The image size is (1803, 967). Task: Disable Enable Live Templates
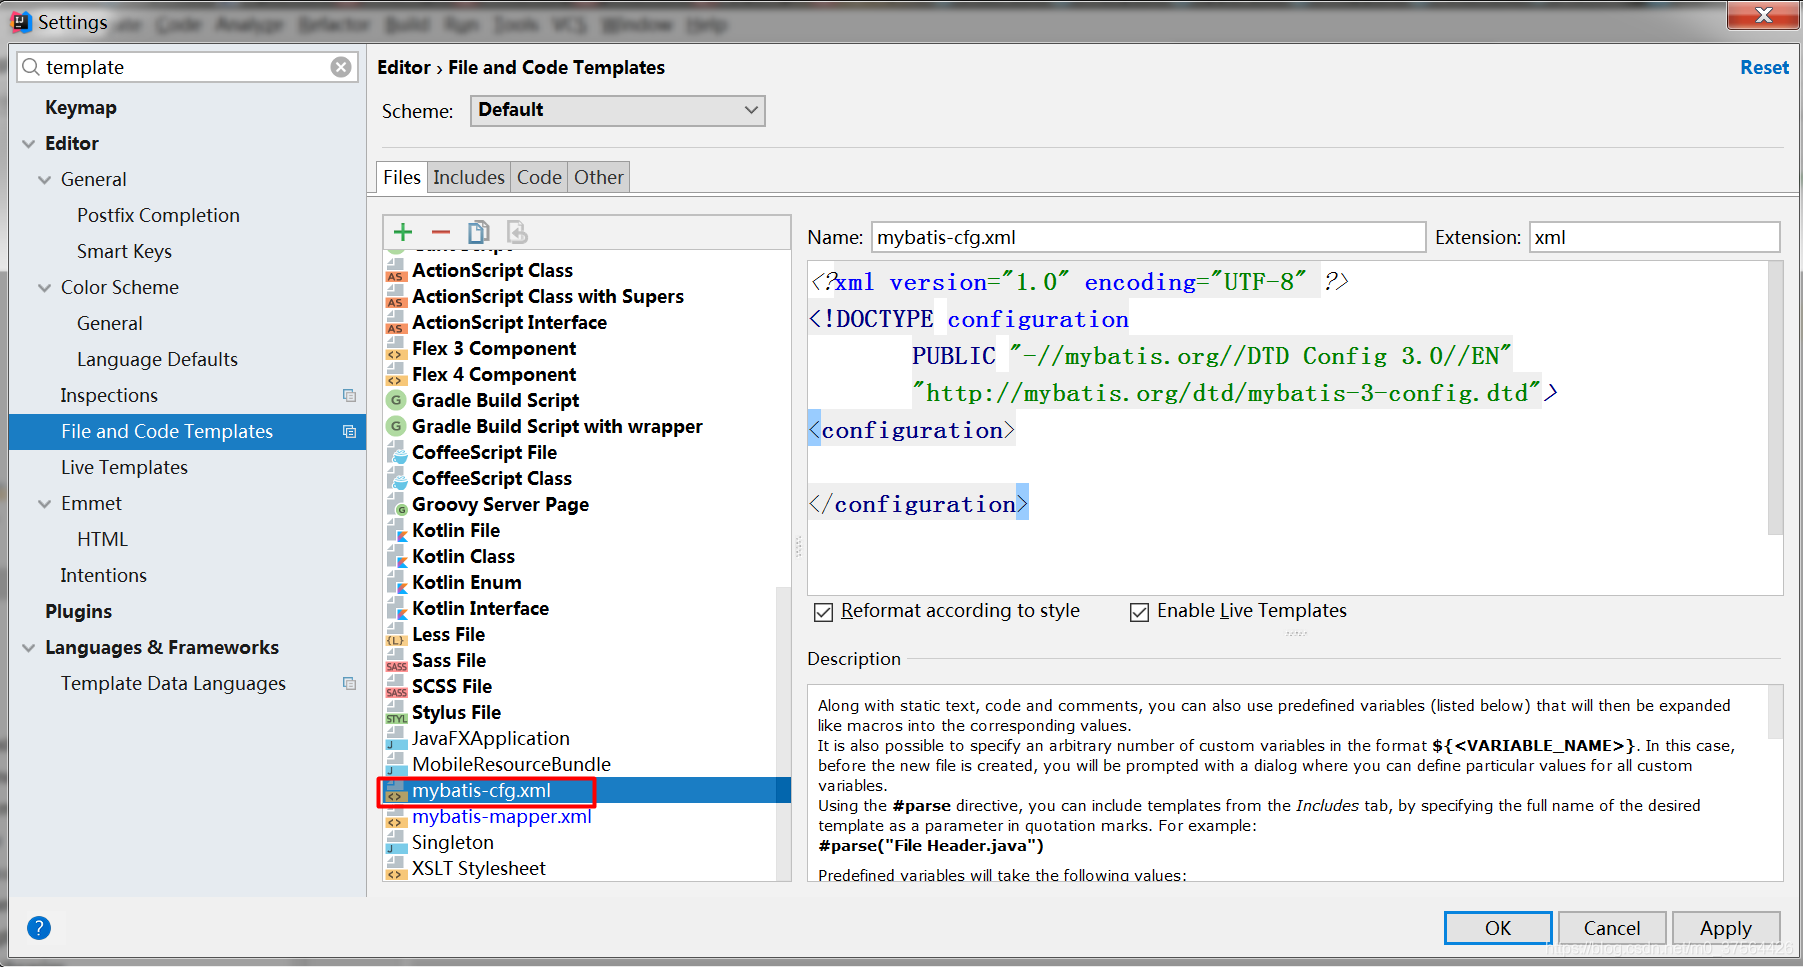(1139, 611)
